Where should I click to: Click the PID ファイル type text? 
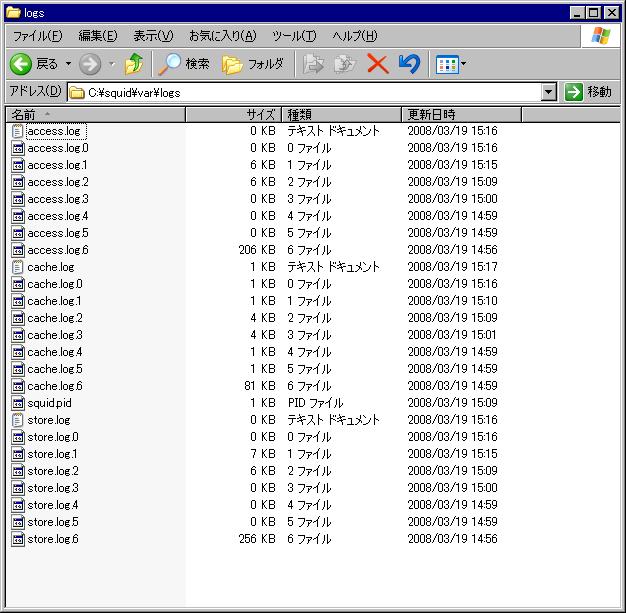point(315,403)
